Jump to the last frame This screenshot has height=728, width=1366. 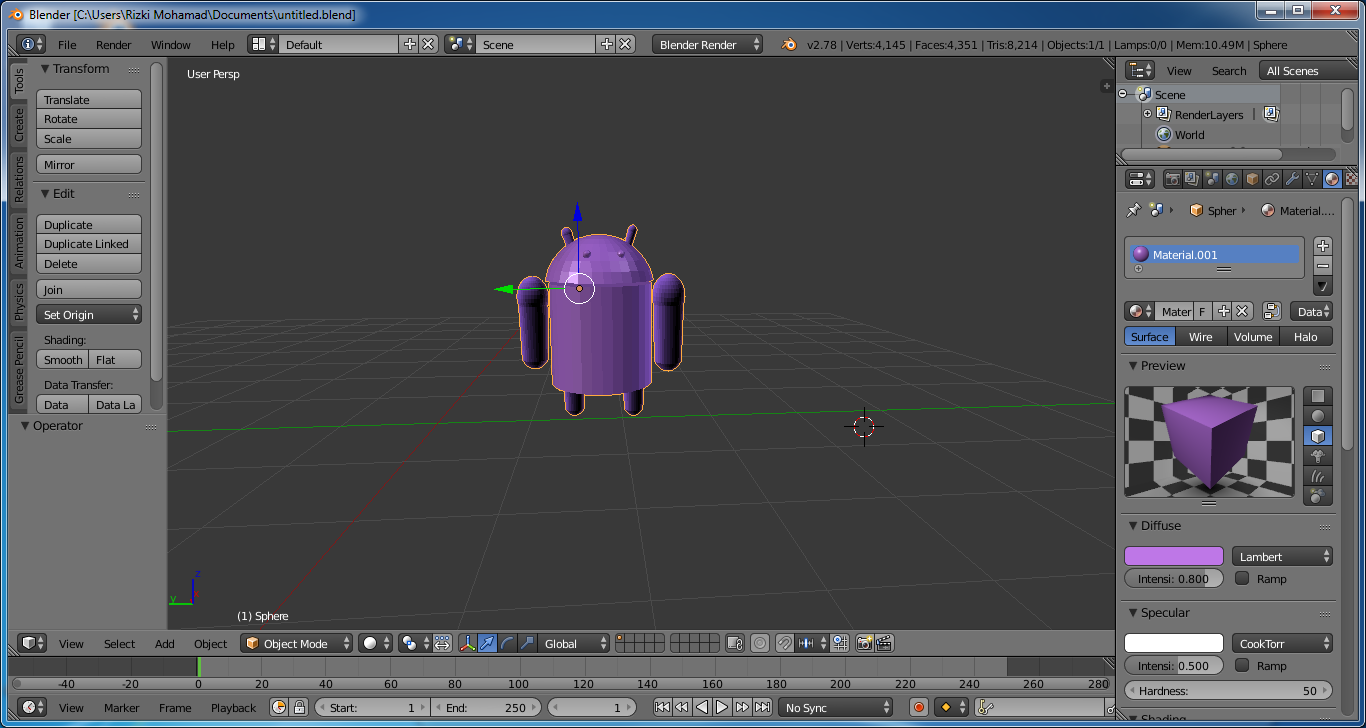click(x=762, y=707)
